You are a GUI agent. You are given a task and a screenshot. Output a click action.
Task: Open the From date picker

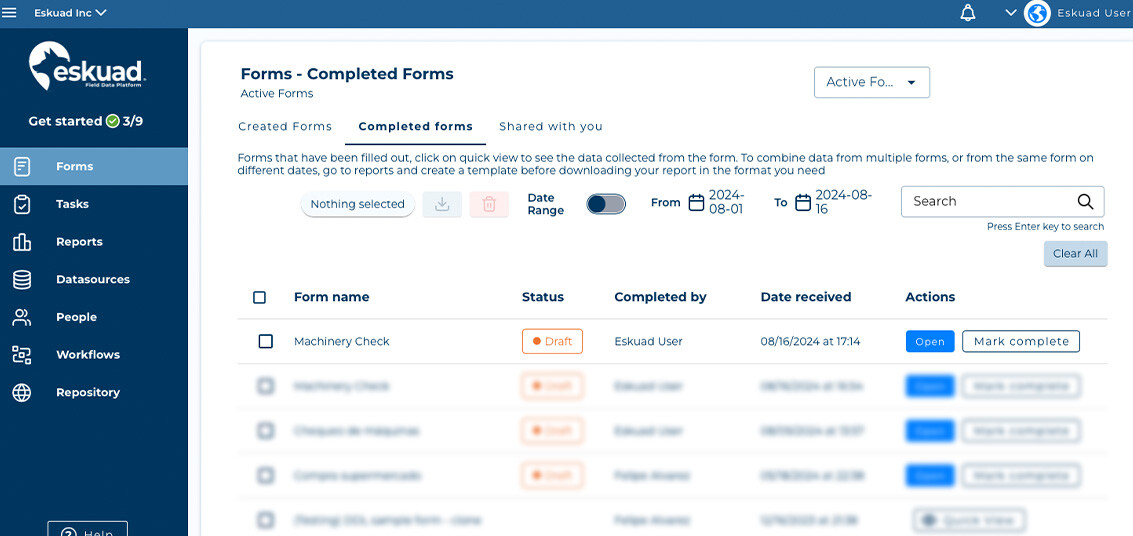tap(699, 203)
